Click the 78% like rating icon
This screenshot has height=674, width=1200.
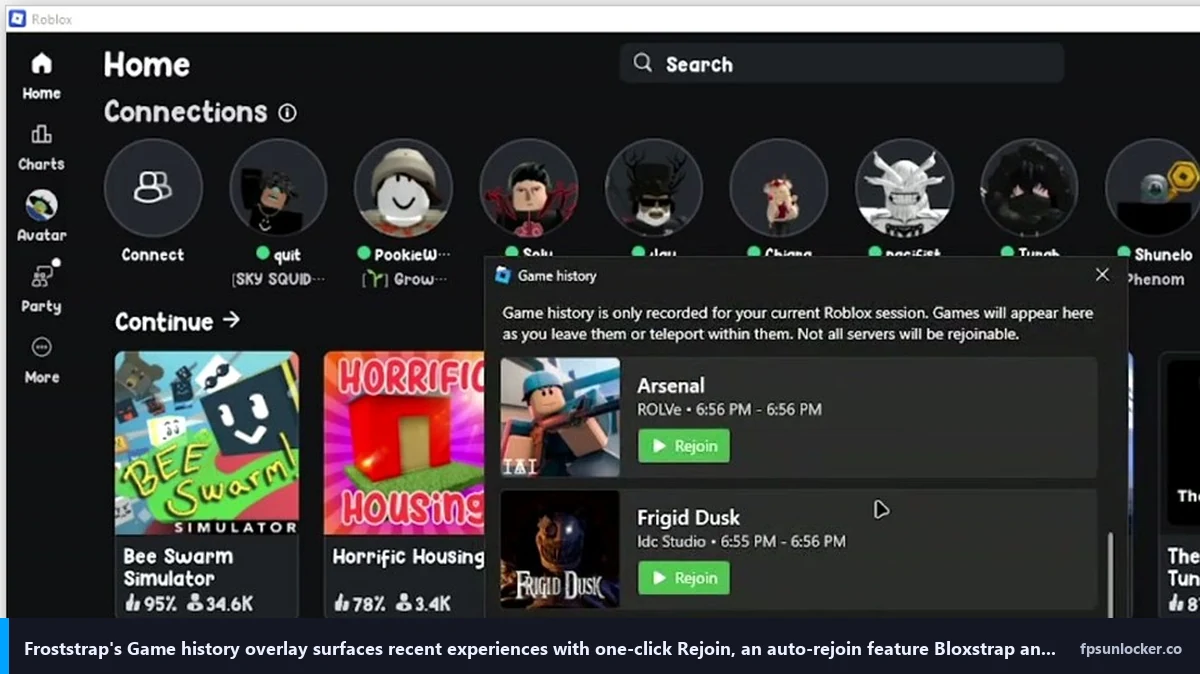[342, 603]
